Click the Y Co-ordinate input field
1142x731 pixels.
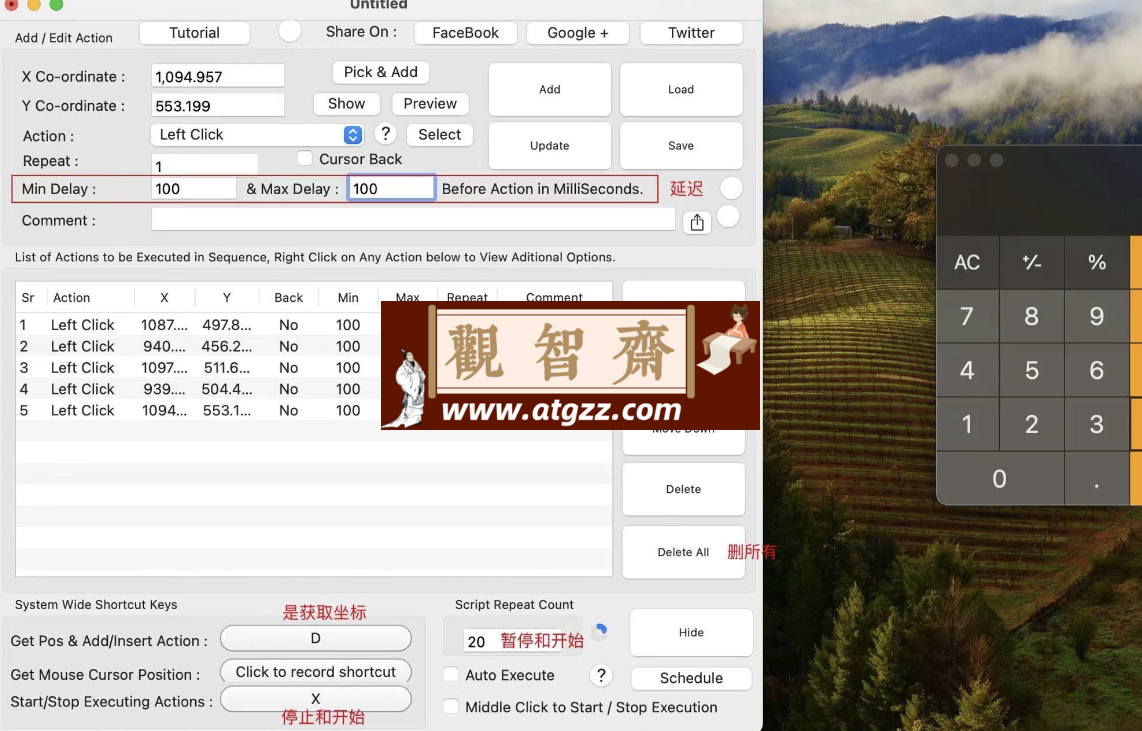tap(218, 106)
